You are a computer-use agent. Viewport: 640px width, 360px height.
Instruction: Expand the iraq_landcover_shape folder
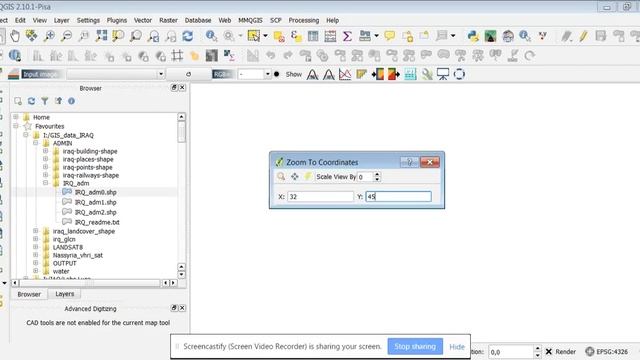(36, 231)
